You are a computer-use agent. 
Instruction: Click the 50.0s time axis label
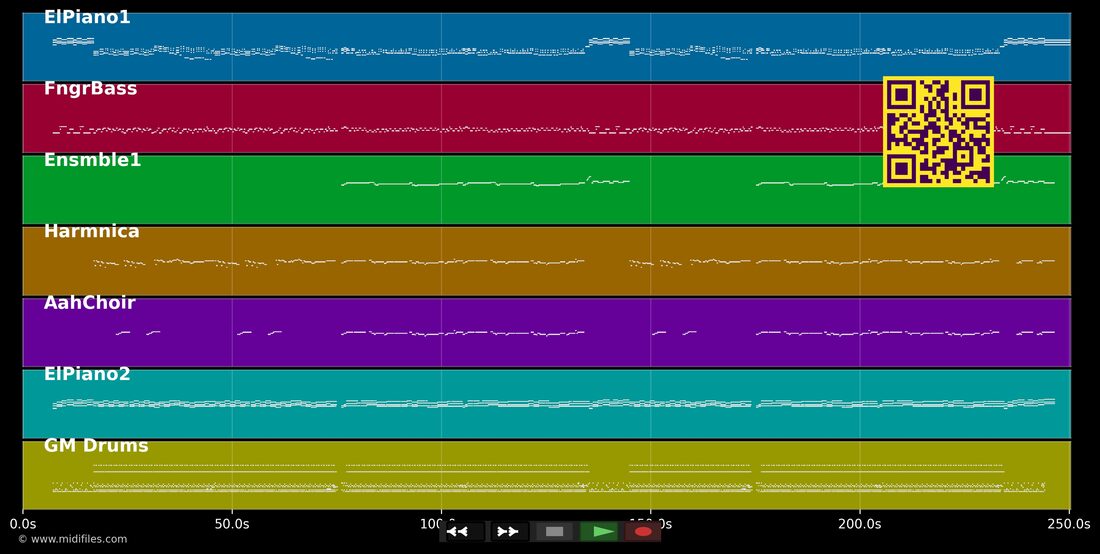click(x=232, y=524)
